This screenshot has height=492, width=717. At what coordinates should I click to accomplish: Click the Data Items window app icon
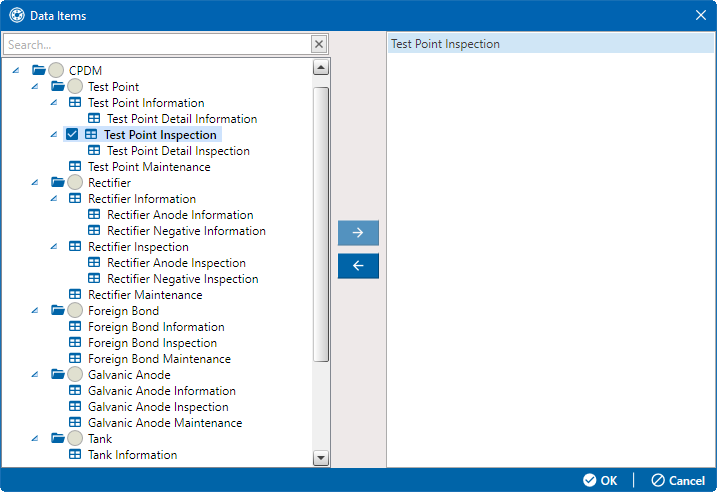[17, 15]
